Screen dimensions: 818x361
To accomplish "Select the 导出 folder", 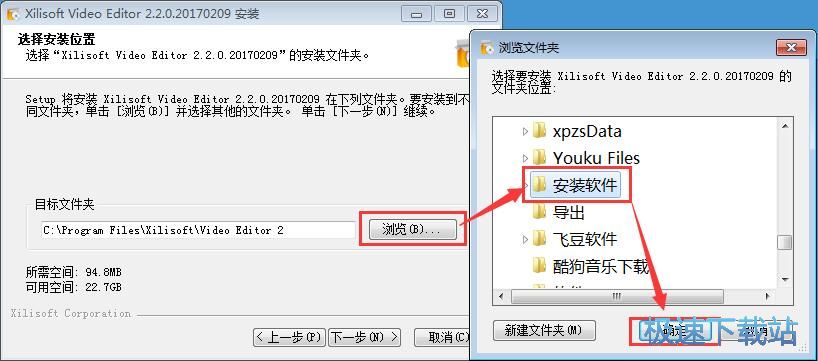I will 569,212.
